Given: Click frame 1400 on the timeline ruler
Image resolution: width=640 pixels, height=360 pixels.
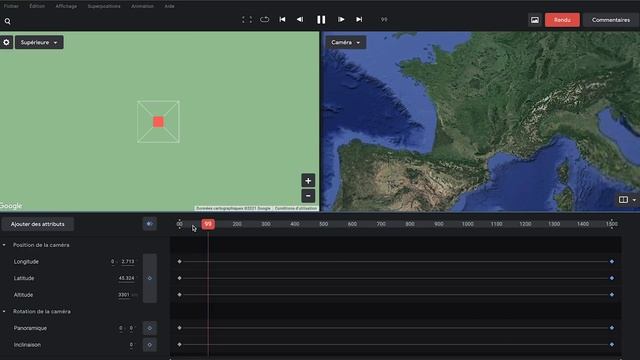Looking at the screenshot, I should [x=583, y=224].
